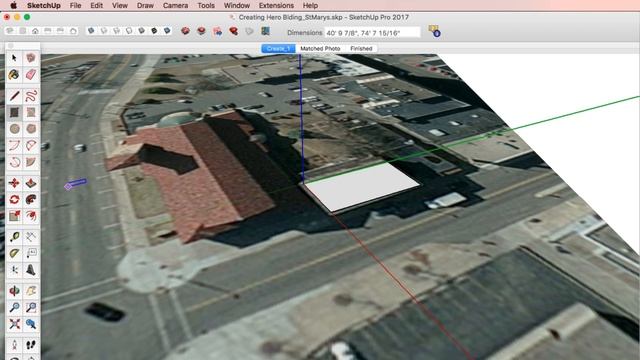This screenshot has height=360, width=640.
Task: Choose the Follow Me tool
Action: (31, 200)
